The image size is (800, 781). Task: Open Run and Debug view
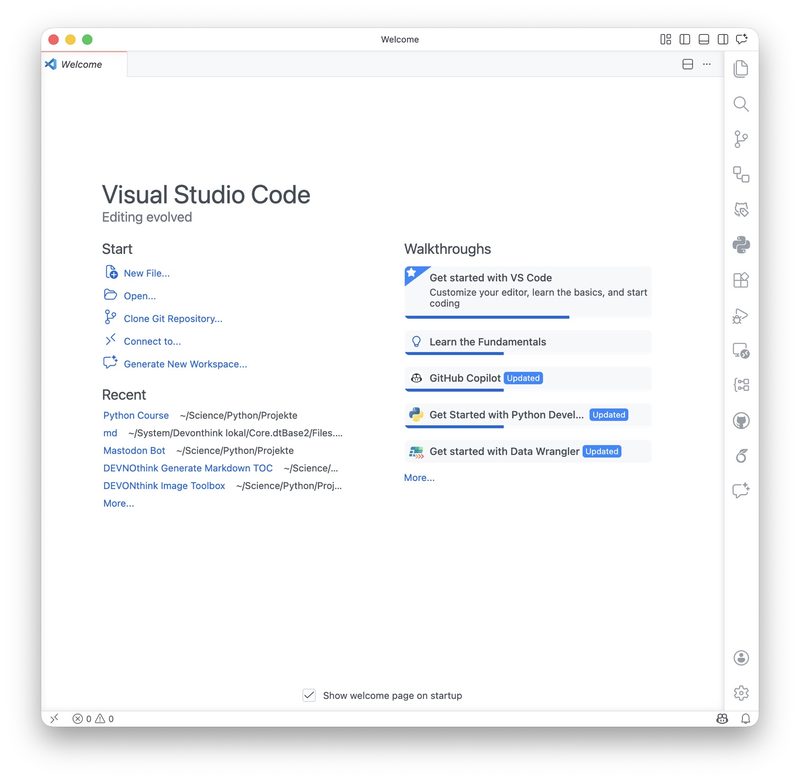(x=741, y=316)
